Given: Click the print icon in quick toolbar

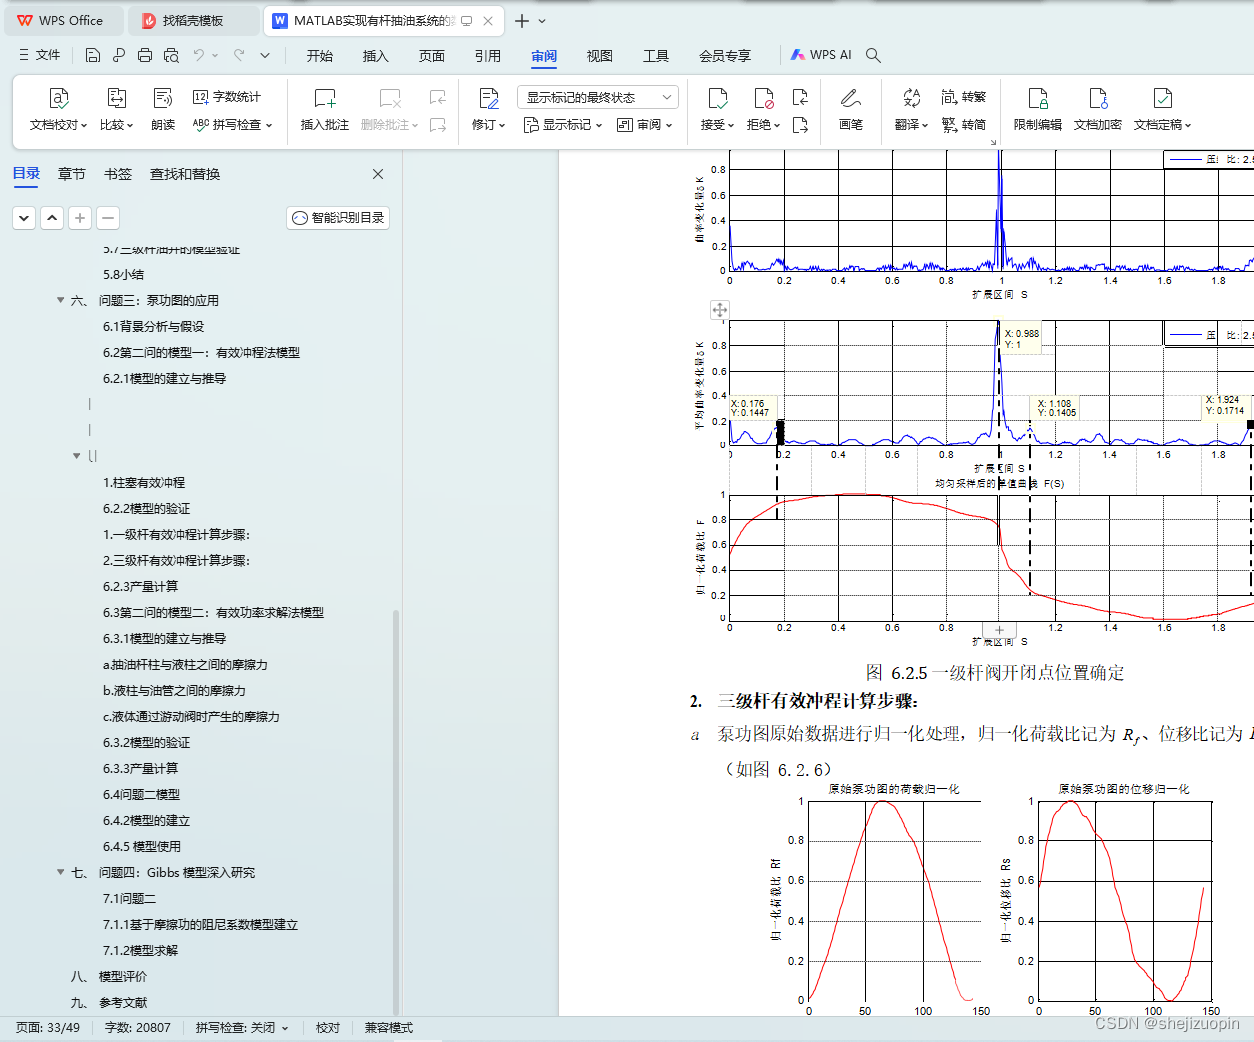Looking at the screenshot, I should point(145,55).
